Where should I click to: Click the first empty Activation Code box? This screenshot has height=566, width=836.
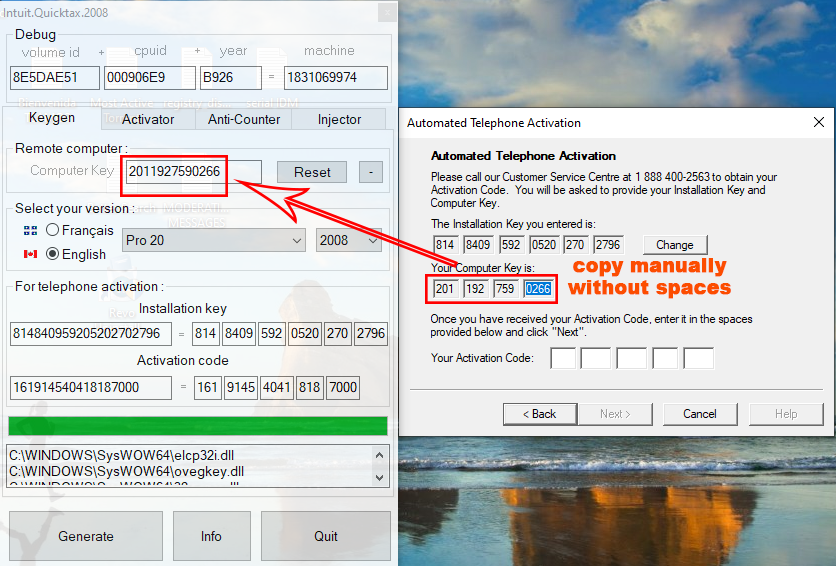[563, 358]
